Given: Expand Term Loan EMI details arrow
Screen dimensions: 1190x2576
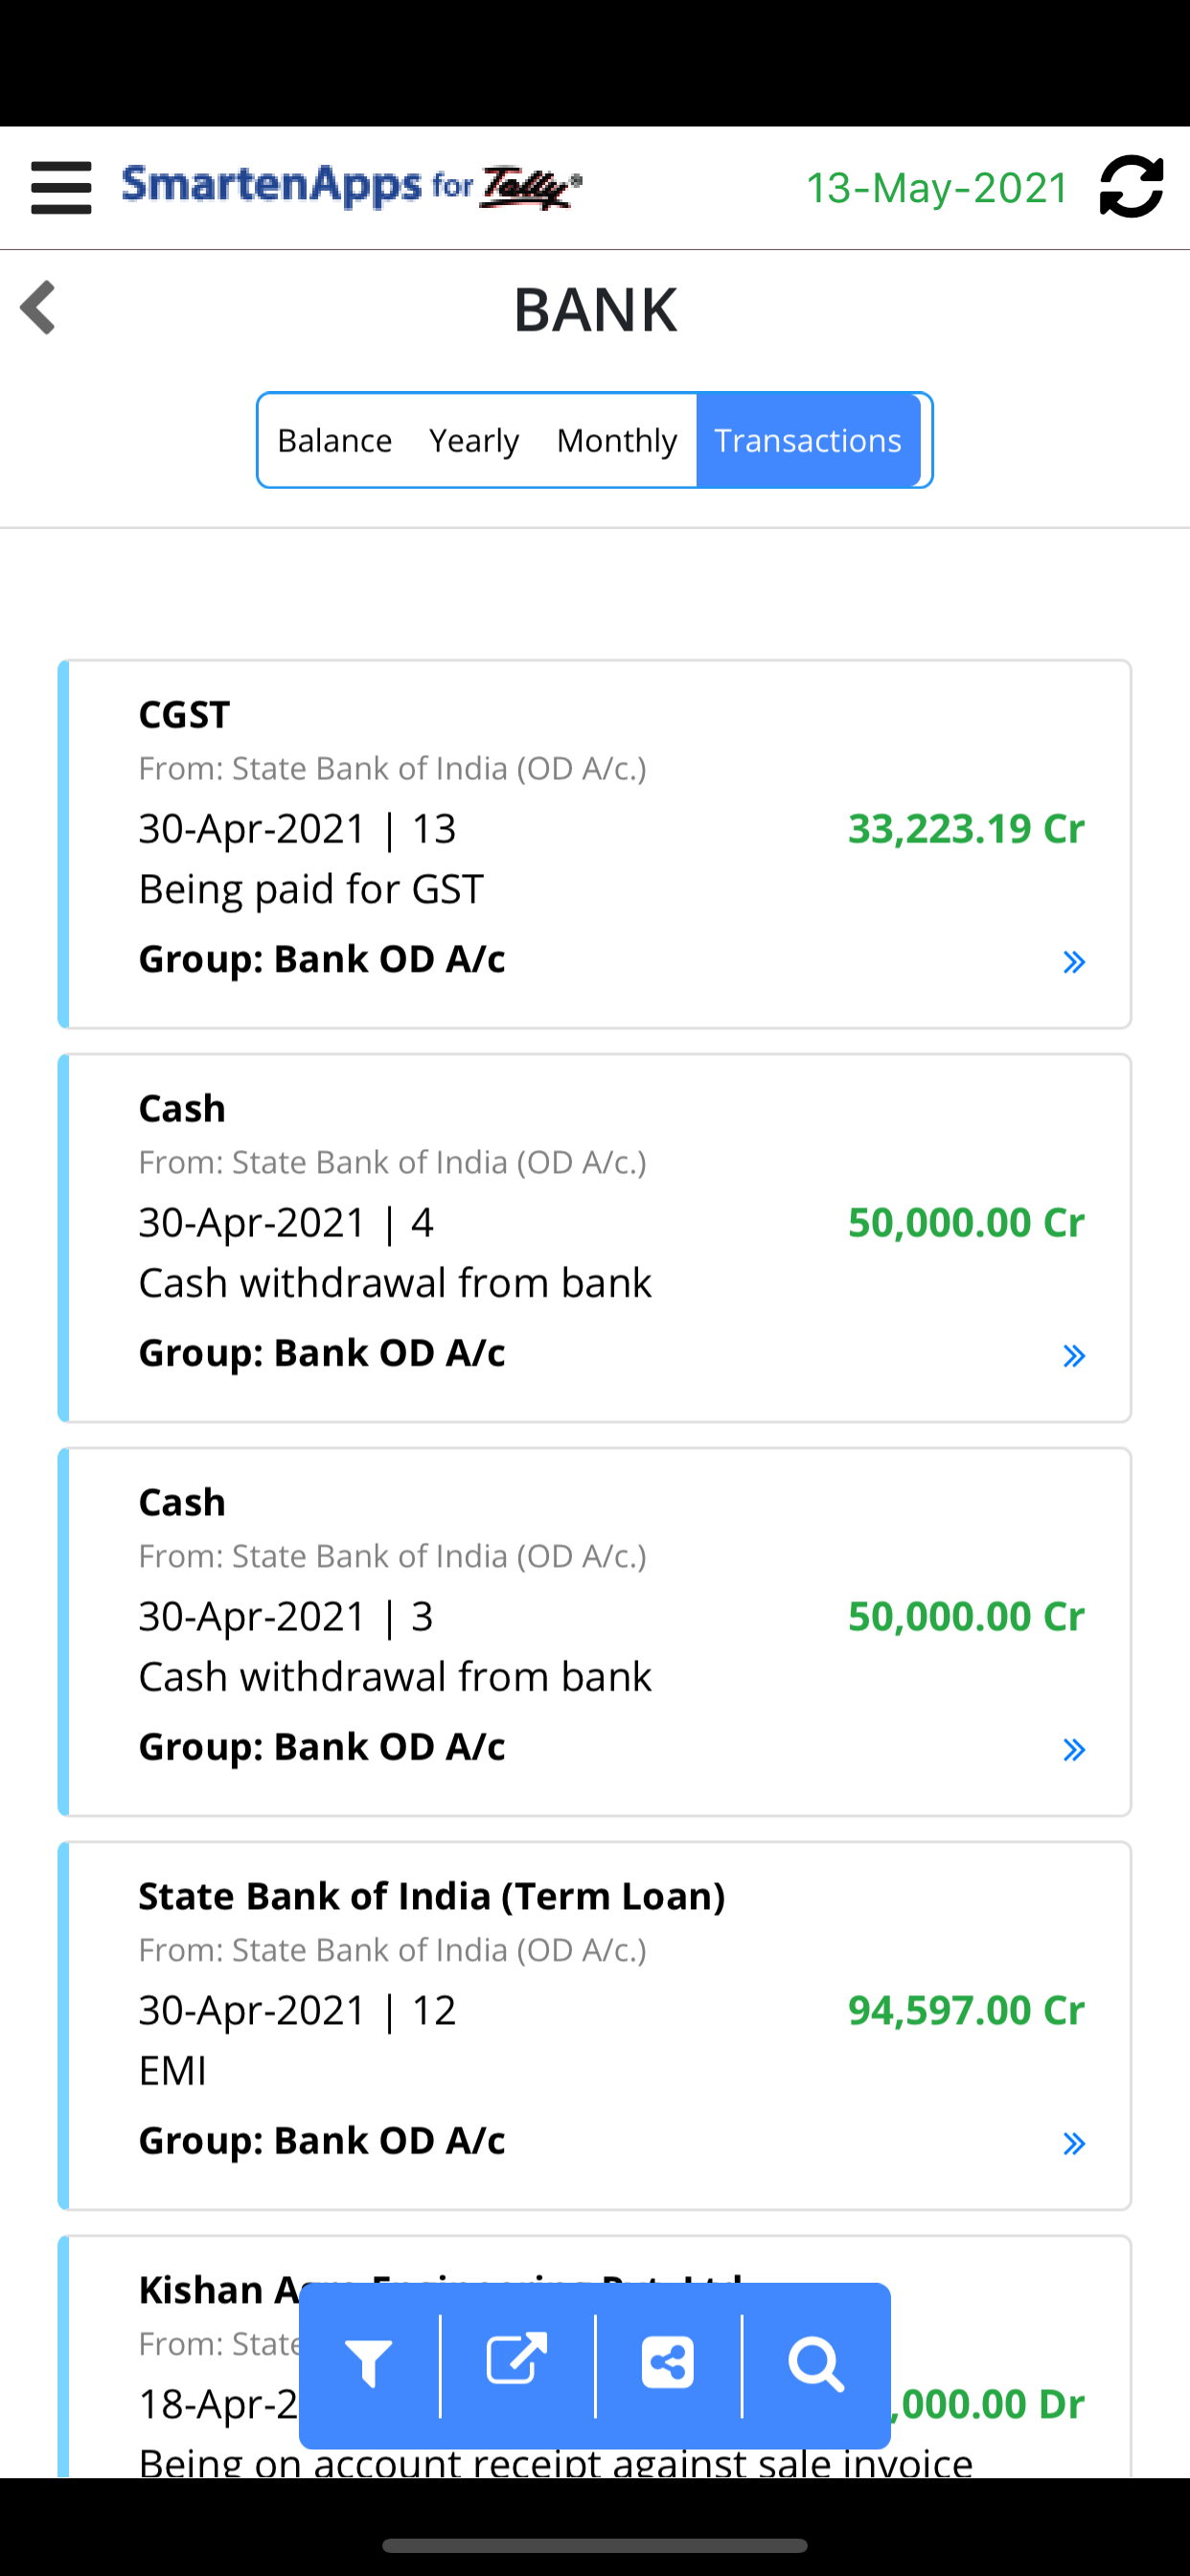Looking at the screenshot, I should (x=1074, y=2144).
